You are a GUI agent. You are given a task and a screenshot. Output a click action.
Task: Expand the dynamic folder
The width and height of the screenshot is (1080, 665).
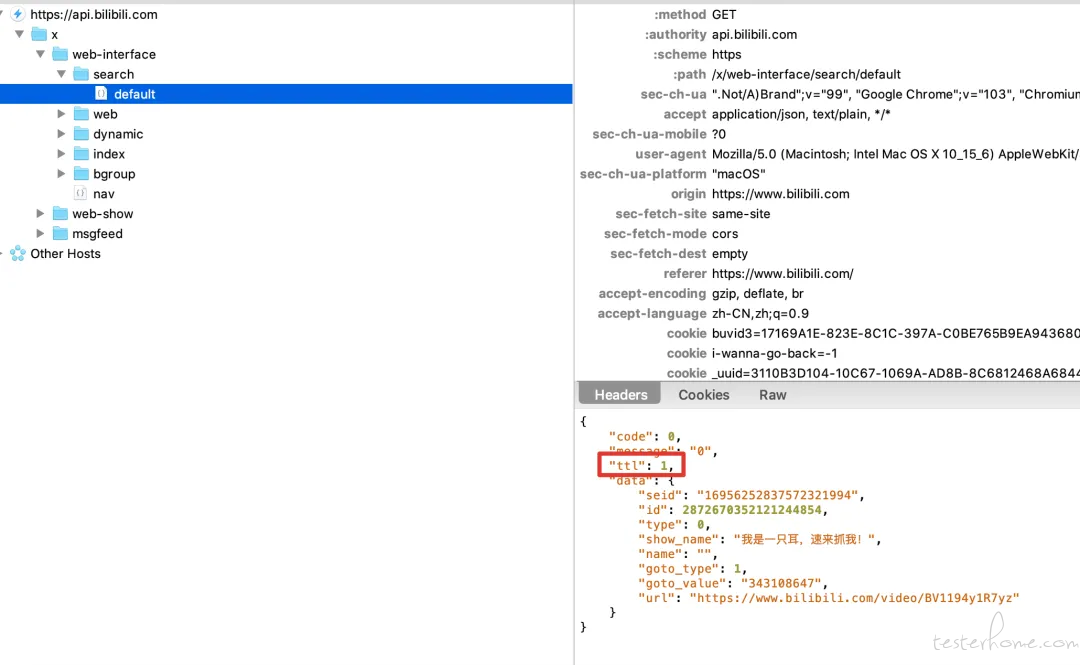[61, 134]
